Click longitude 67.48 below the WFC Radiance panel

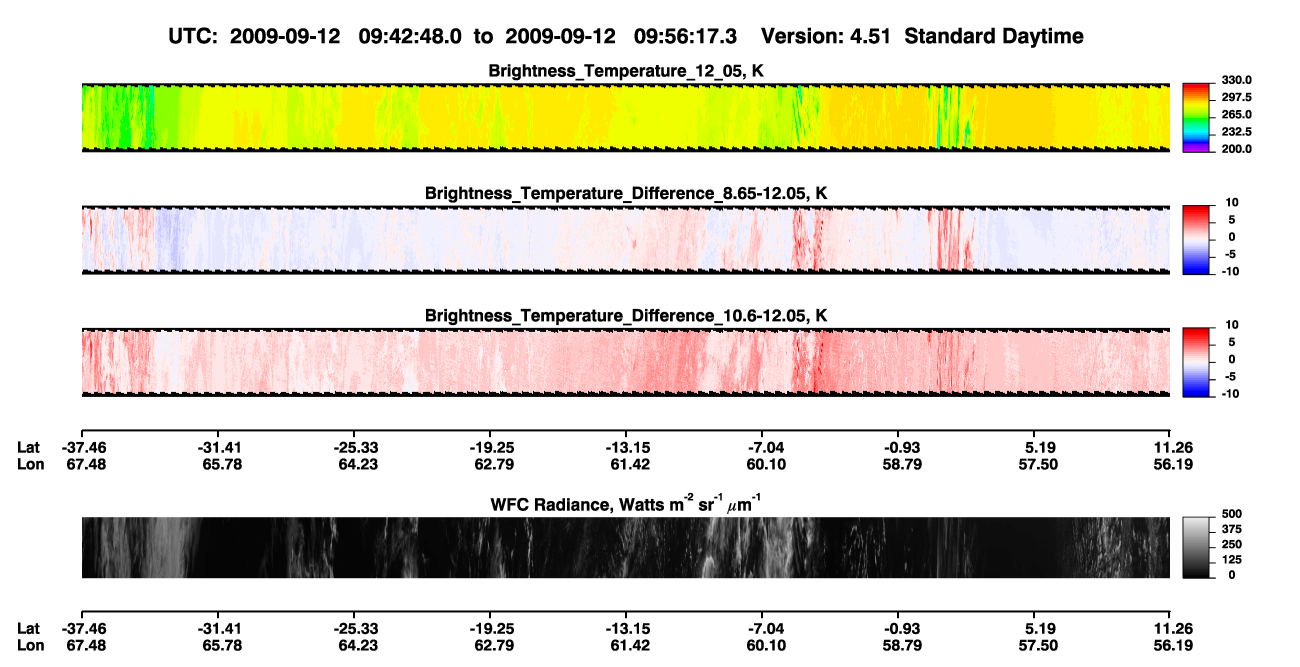pos(84,645)
